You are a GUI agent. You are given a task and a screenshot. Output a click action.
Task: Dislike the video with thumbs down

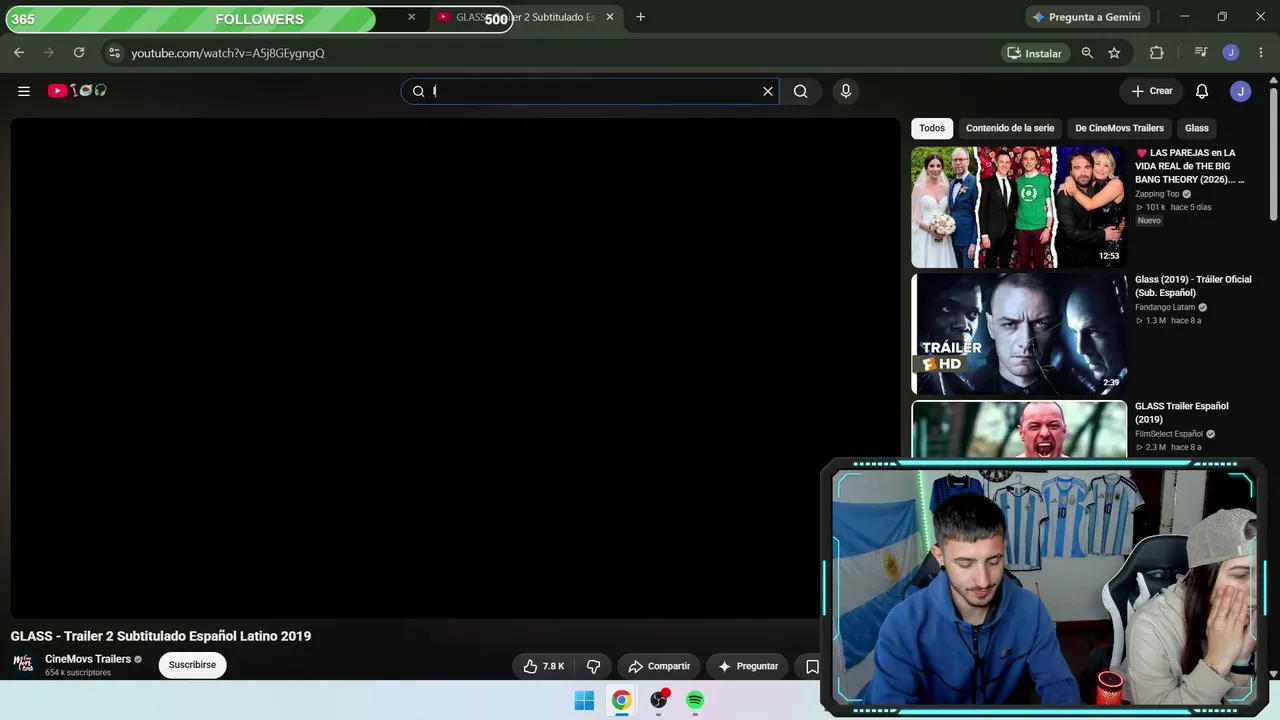point(593,666)
